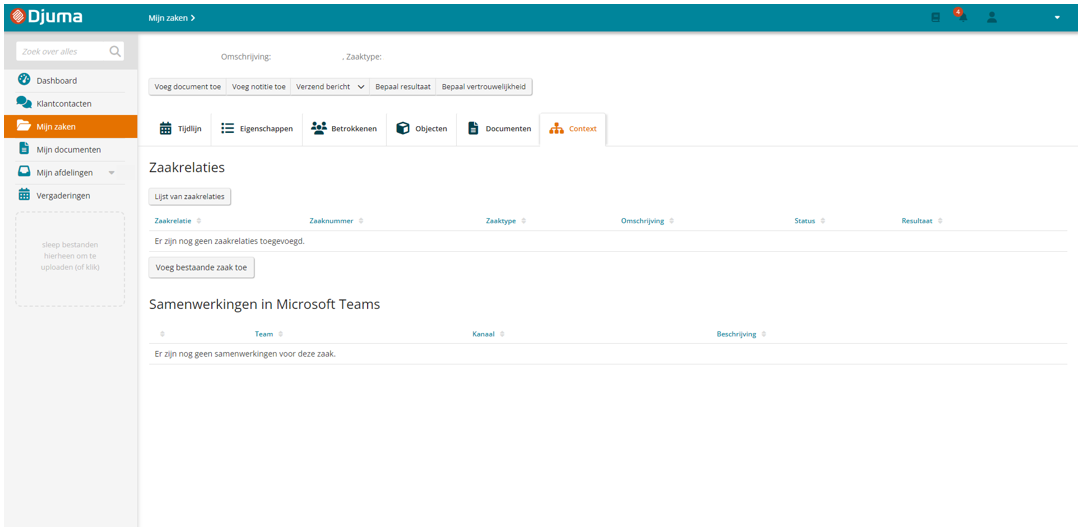Click Lijst van zaakrelaties button
Screen dimensions: 1079x529
190,196
